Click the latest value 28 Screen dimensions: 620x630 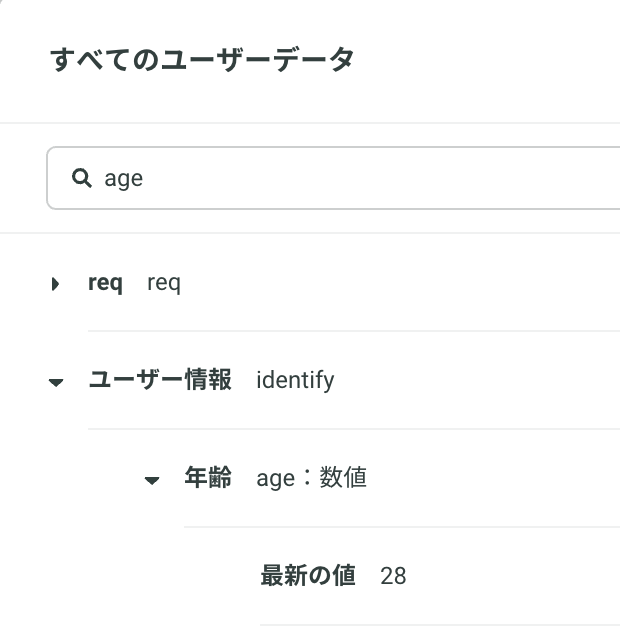[x=393, y=576]
